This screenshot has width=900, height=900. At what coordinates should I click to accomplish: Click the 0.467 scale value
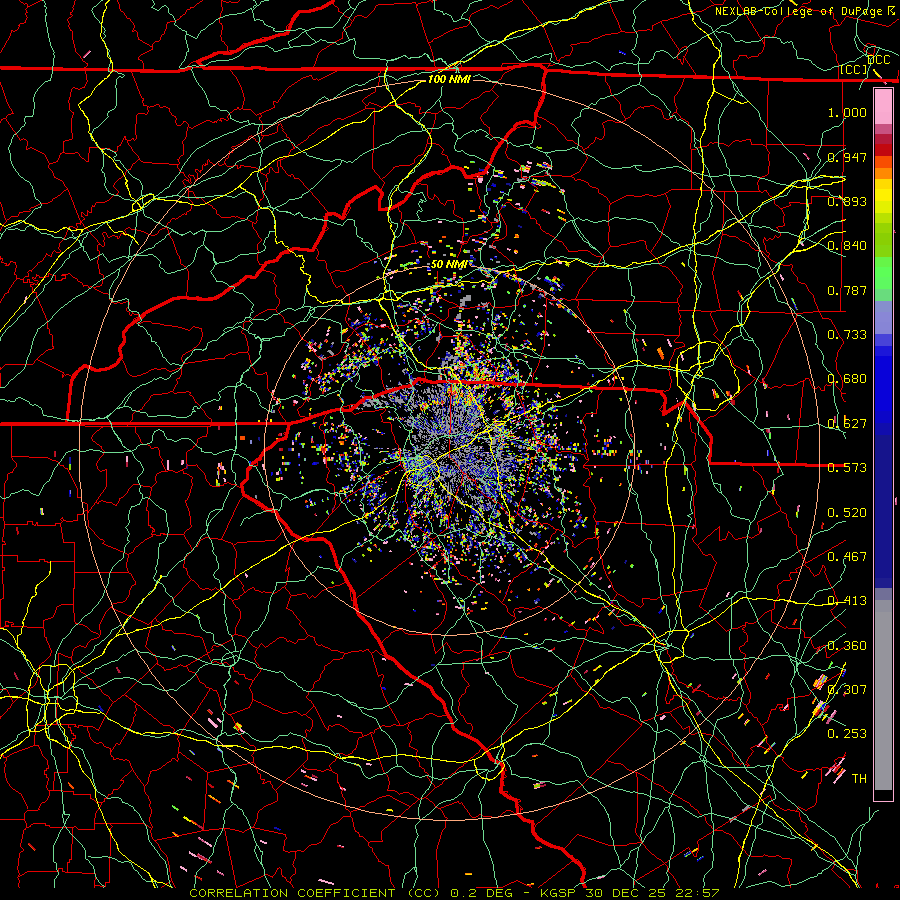[x=847, y=556]
